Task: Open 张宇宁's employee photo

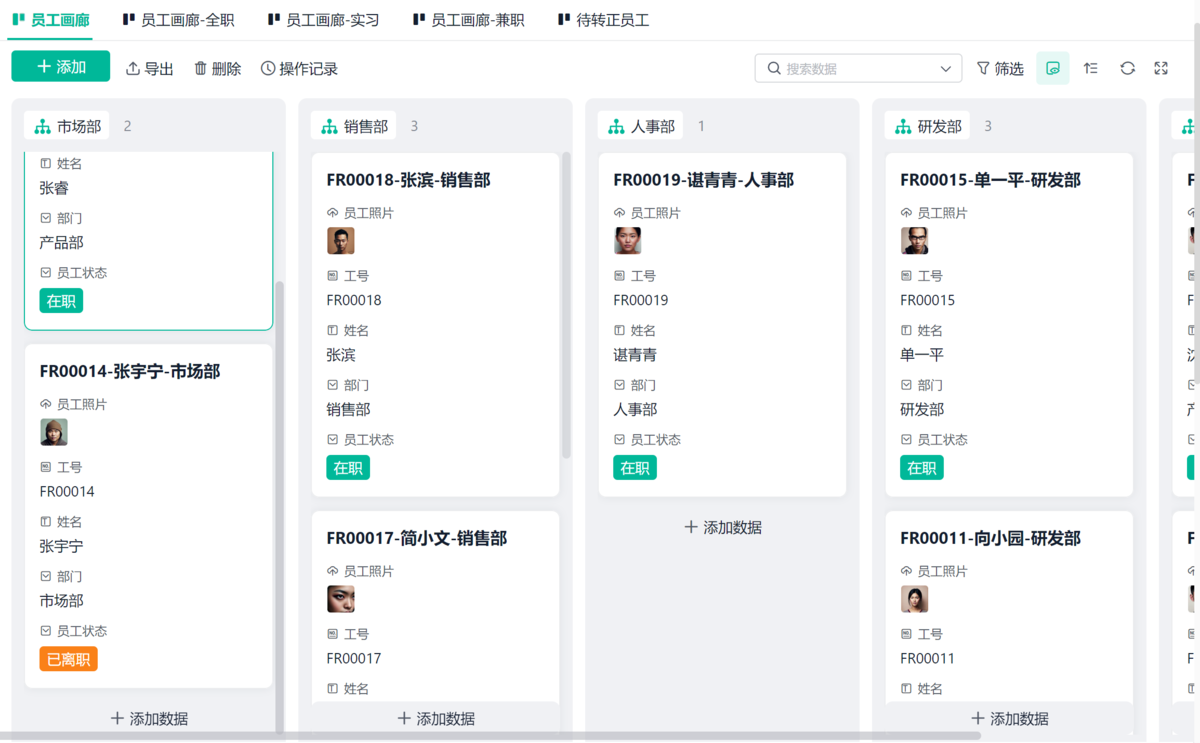Action: pyautogui.click(x=54, y=432)
